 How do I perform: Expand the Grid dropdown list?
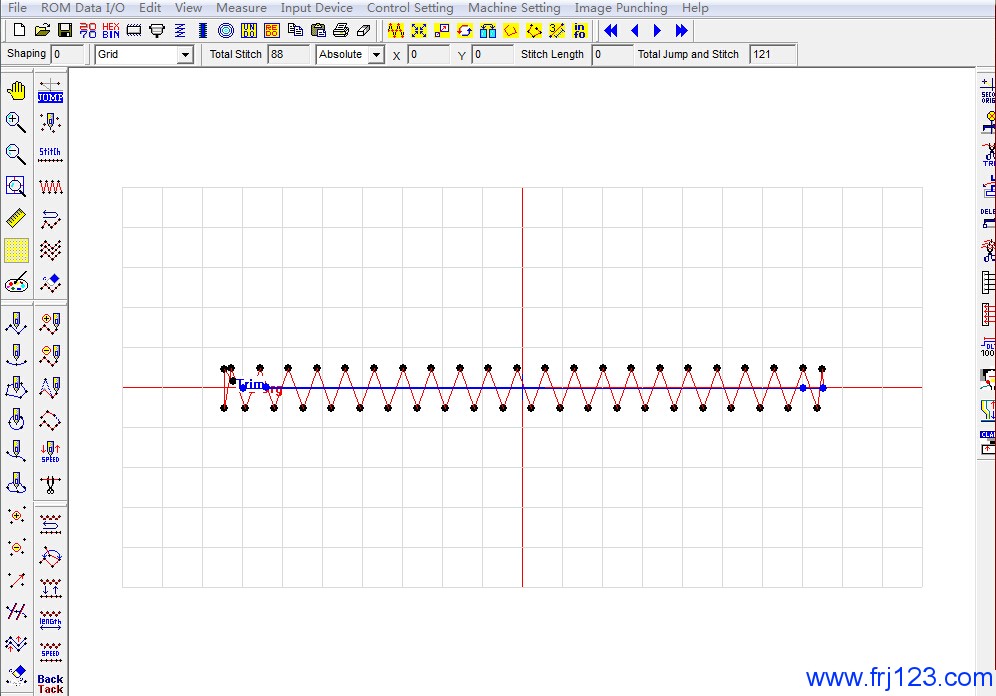tap(184, 55)
